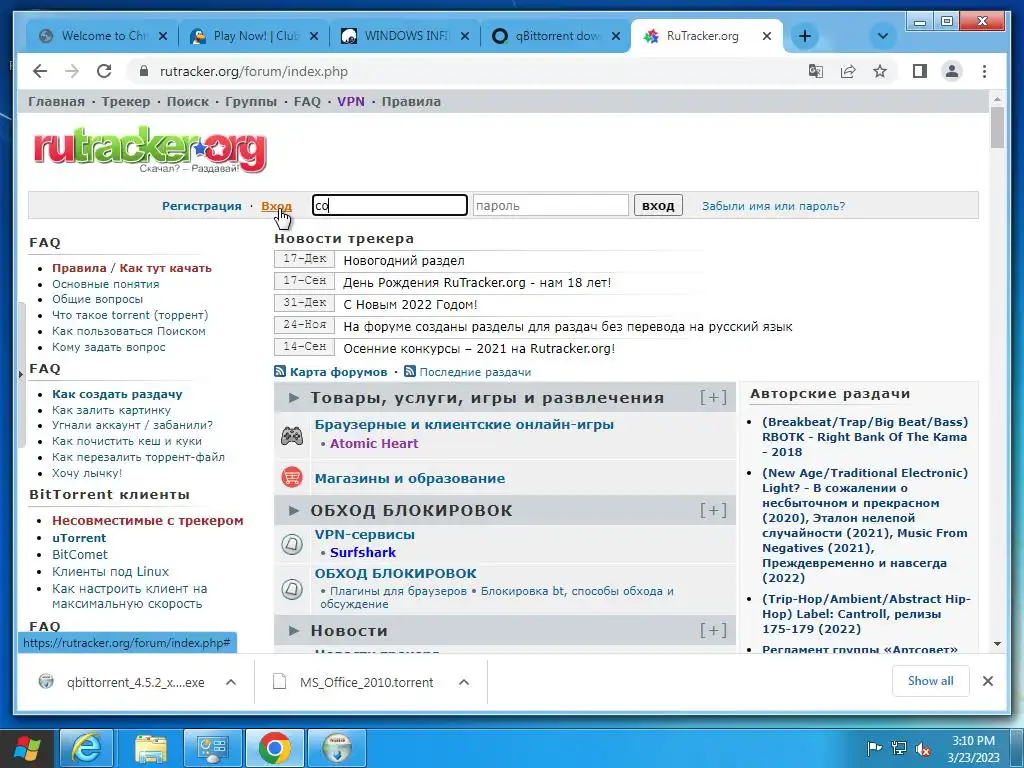
Task: Collapse ОБХОД БЛОКИРОВОК category triangle
Action: tap(294, 510)
